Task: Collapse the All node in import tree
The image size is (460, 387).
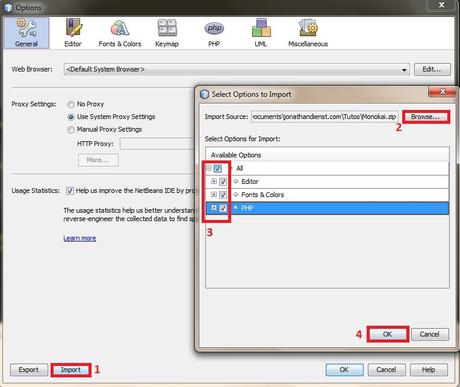Action: [209, 168]
